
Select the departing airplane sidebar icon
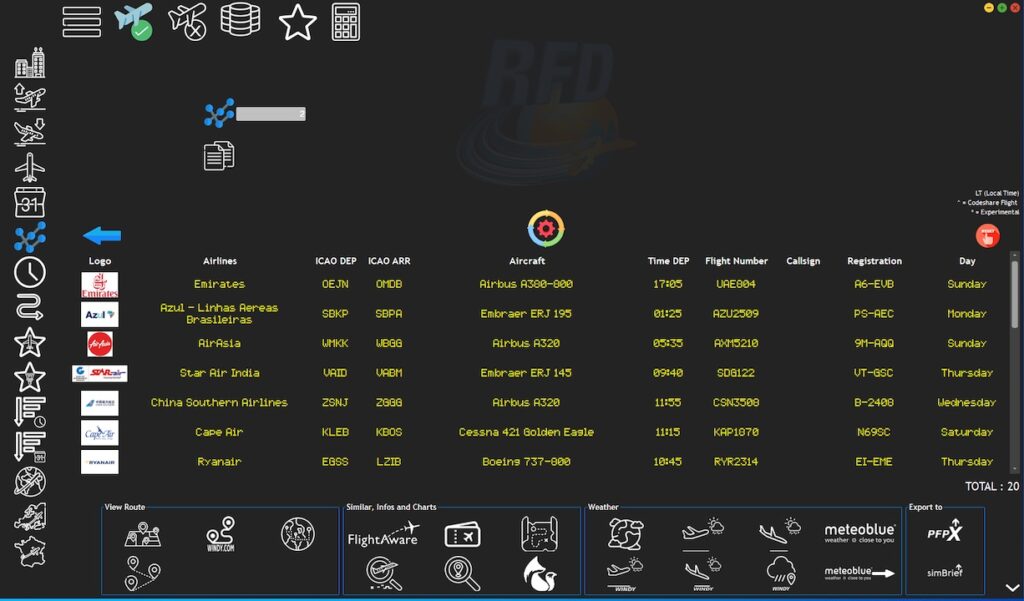pos(30,97)
